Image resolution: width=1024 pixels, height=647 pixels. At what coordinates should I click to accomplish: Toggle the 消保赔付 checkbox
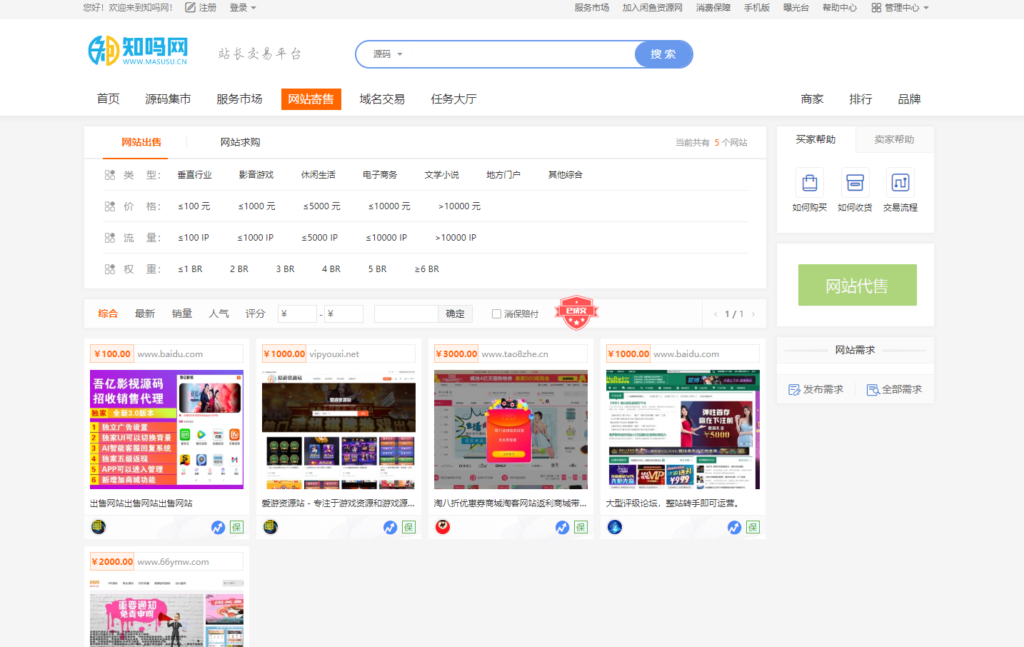(496, 314)
